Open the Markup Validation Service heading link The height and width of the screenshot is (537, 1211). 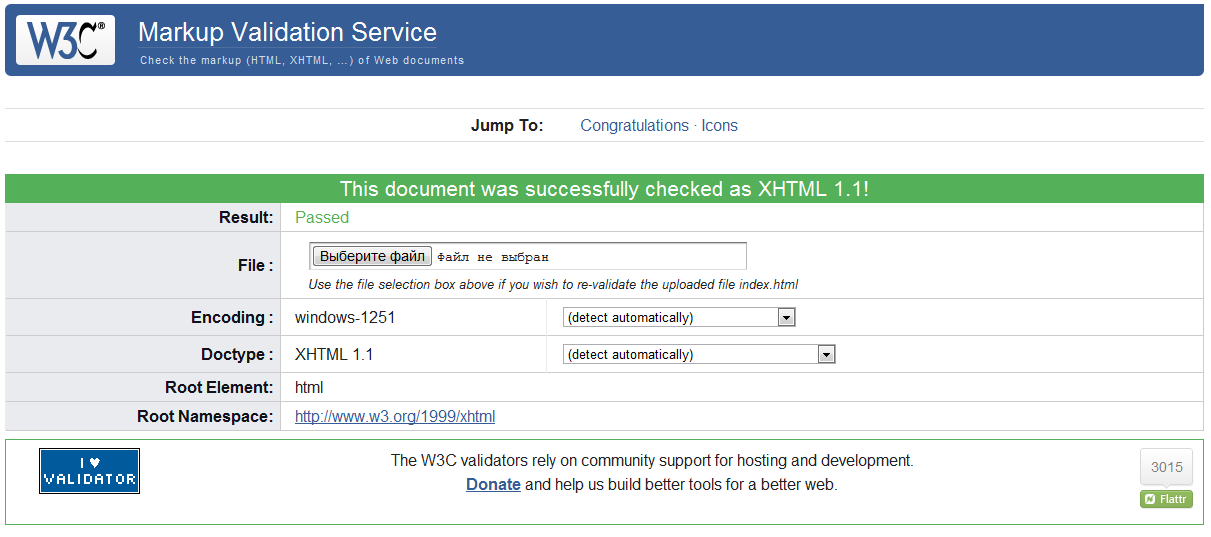(x=287, y=32)
